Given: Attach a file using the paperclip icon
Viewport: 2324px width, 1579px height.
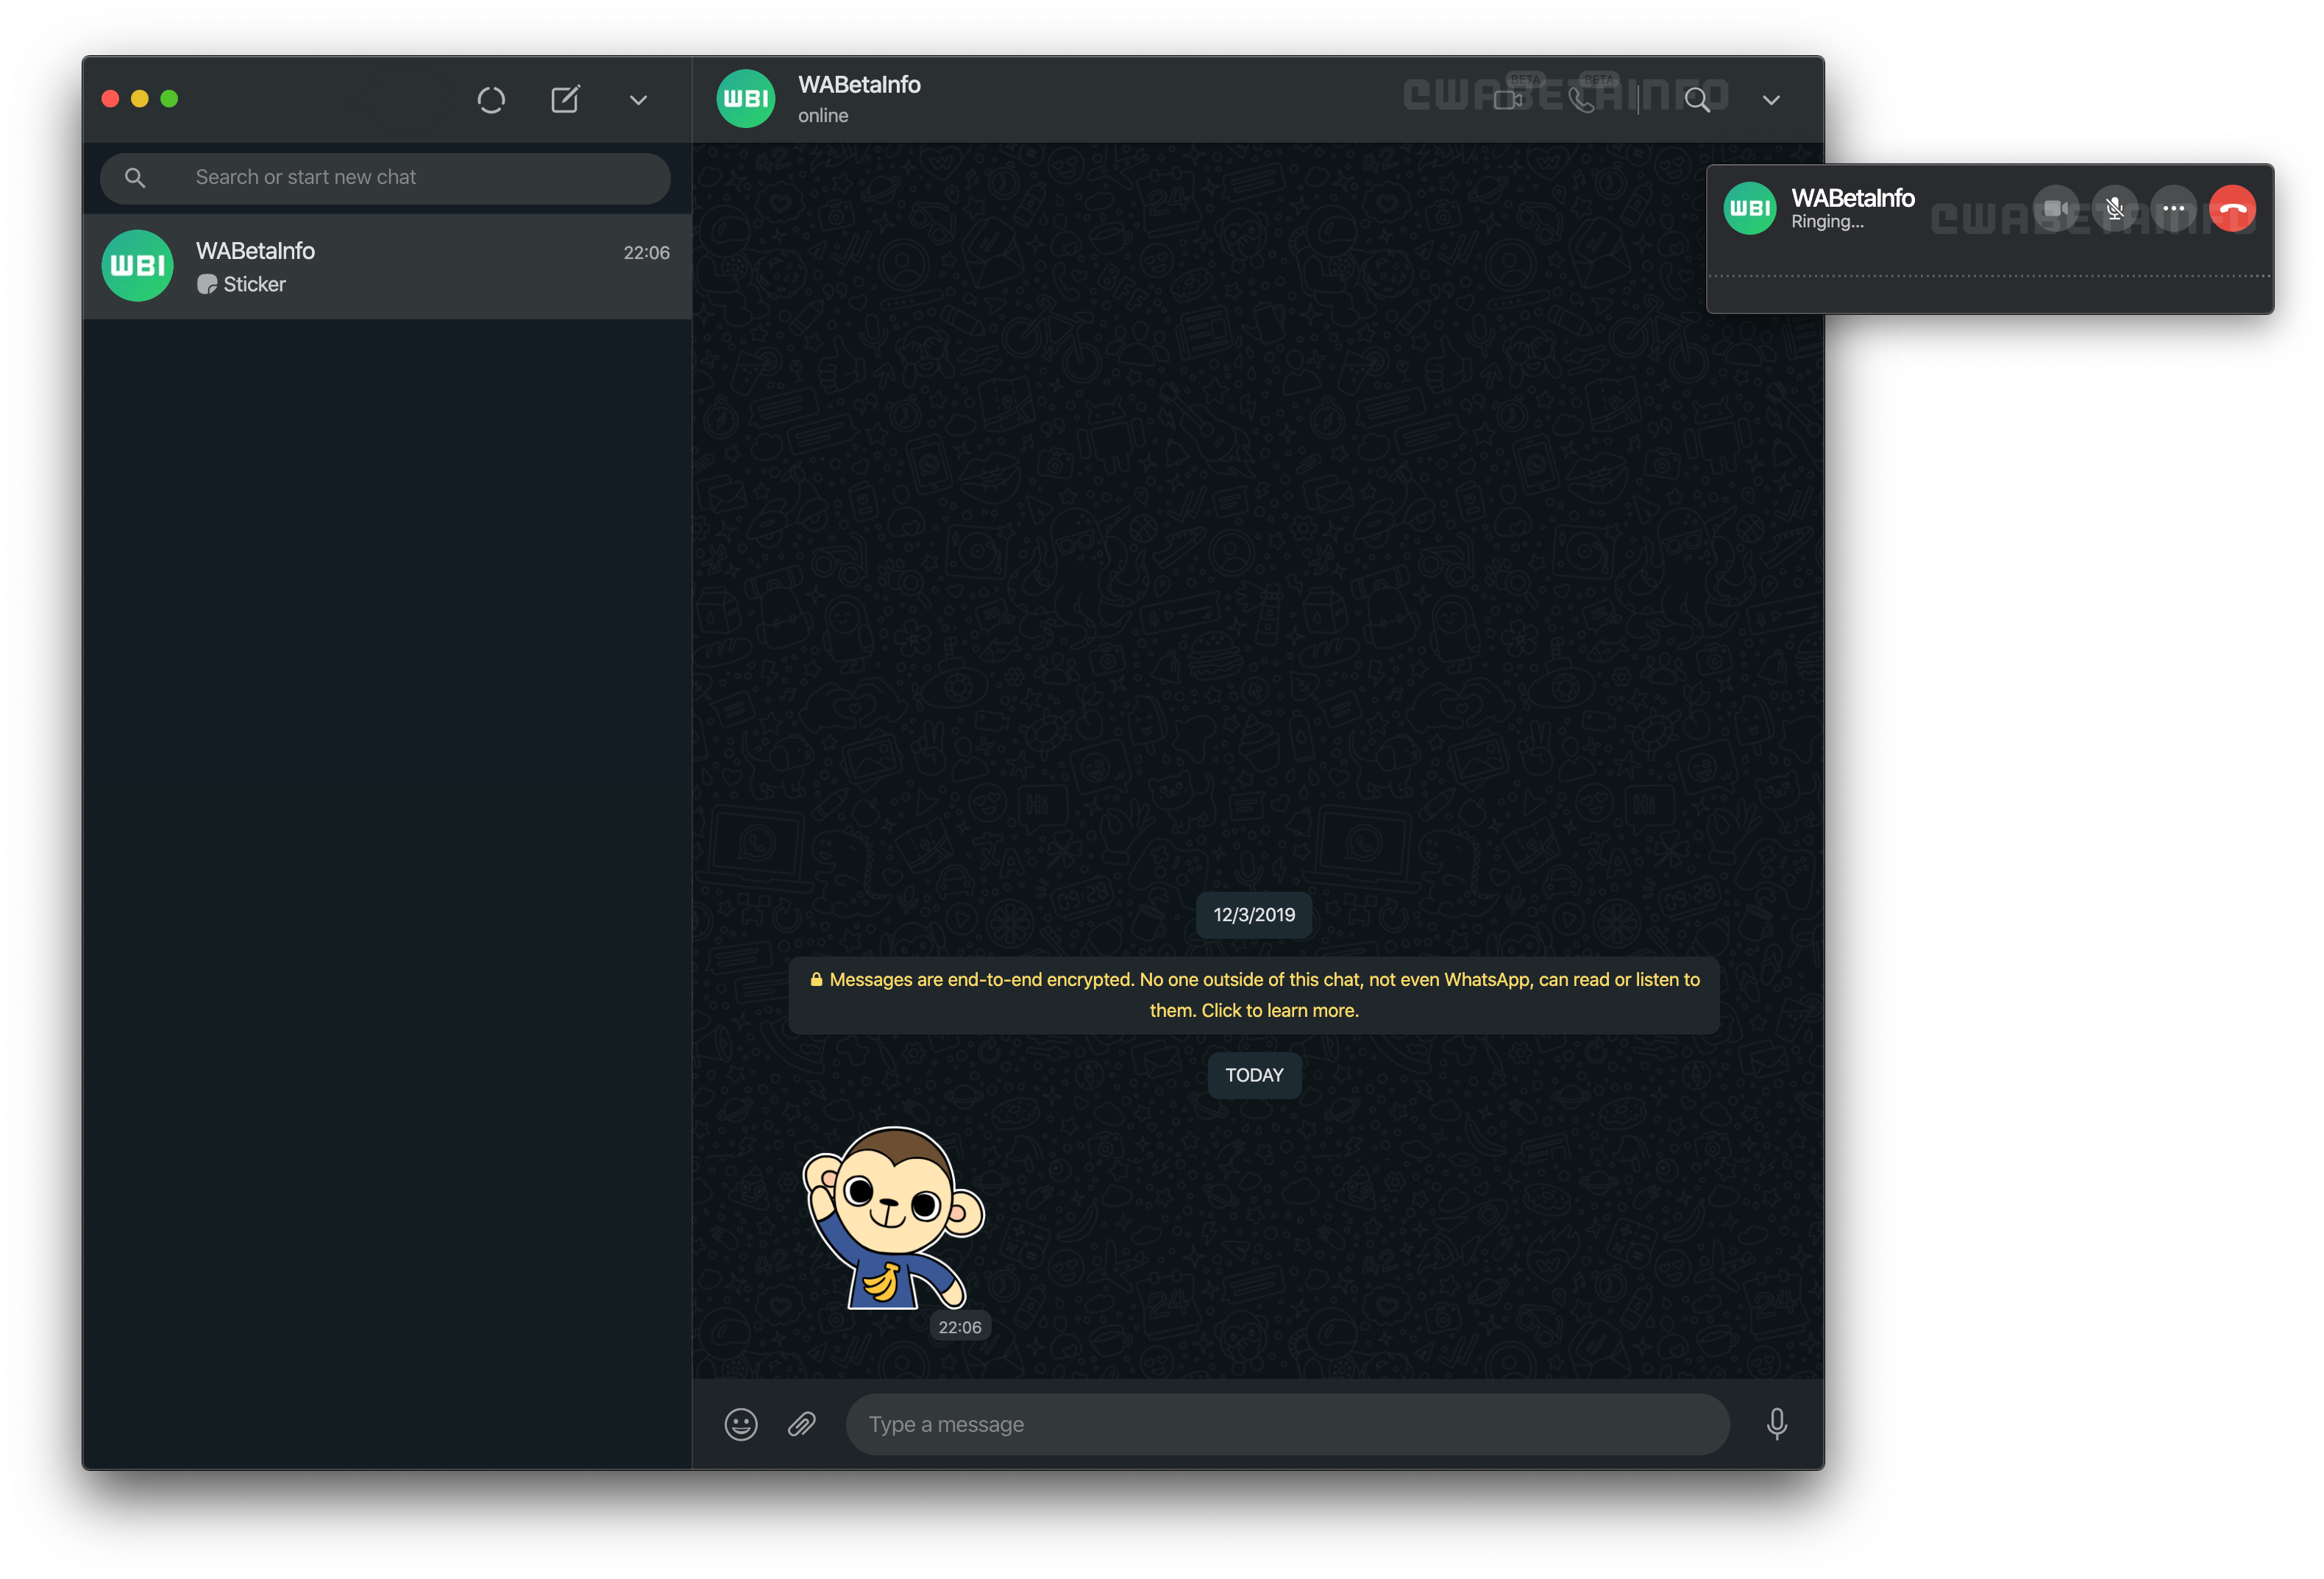Looking at the screenshot, I should coord(801,1424).
